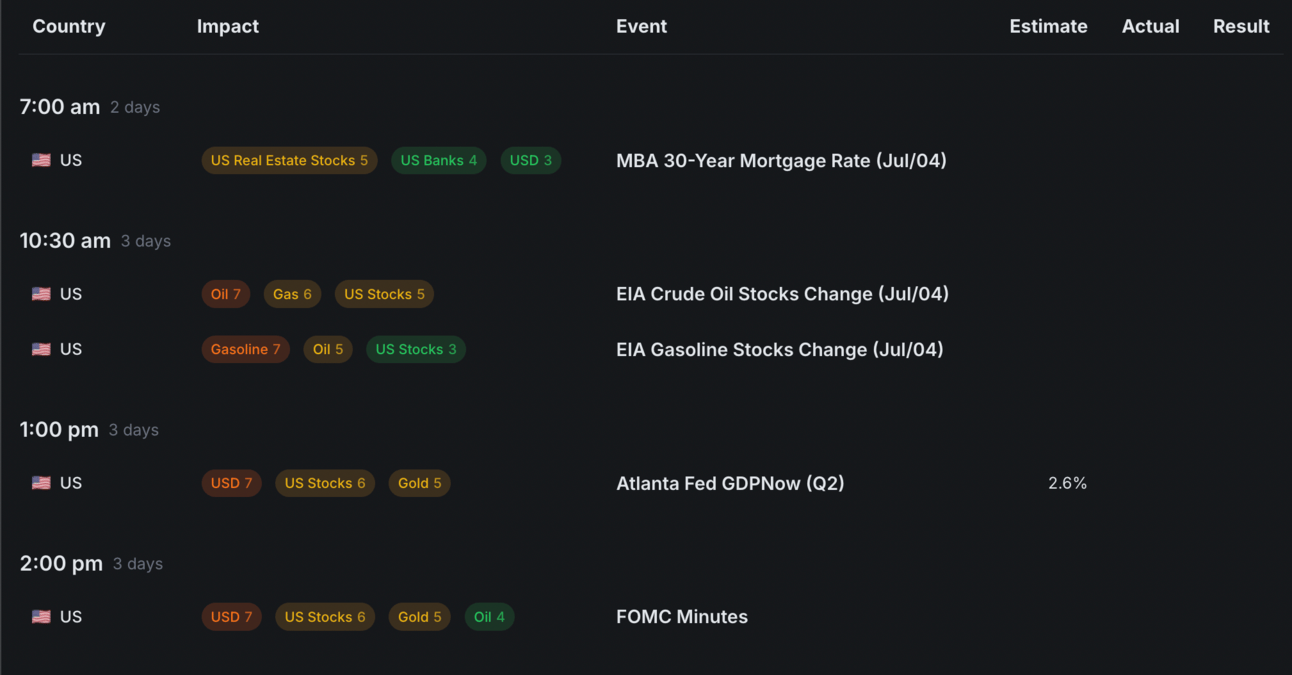The height and width of the screenshot is (675, 1292).
Task: Open the MBA 30-Year Mortgage Rate event
Action: (781, 160)
